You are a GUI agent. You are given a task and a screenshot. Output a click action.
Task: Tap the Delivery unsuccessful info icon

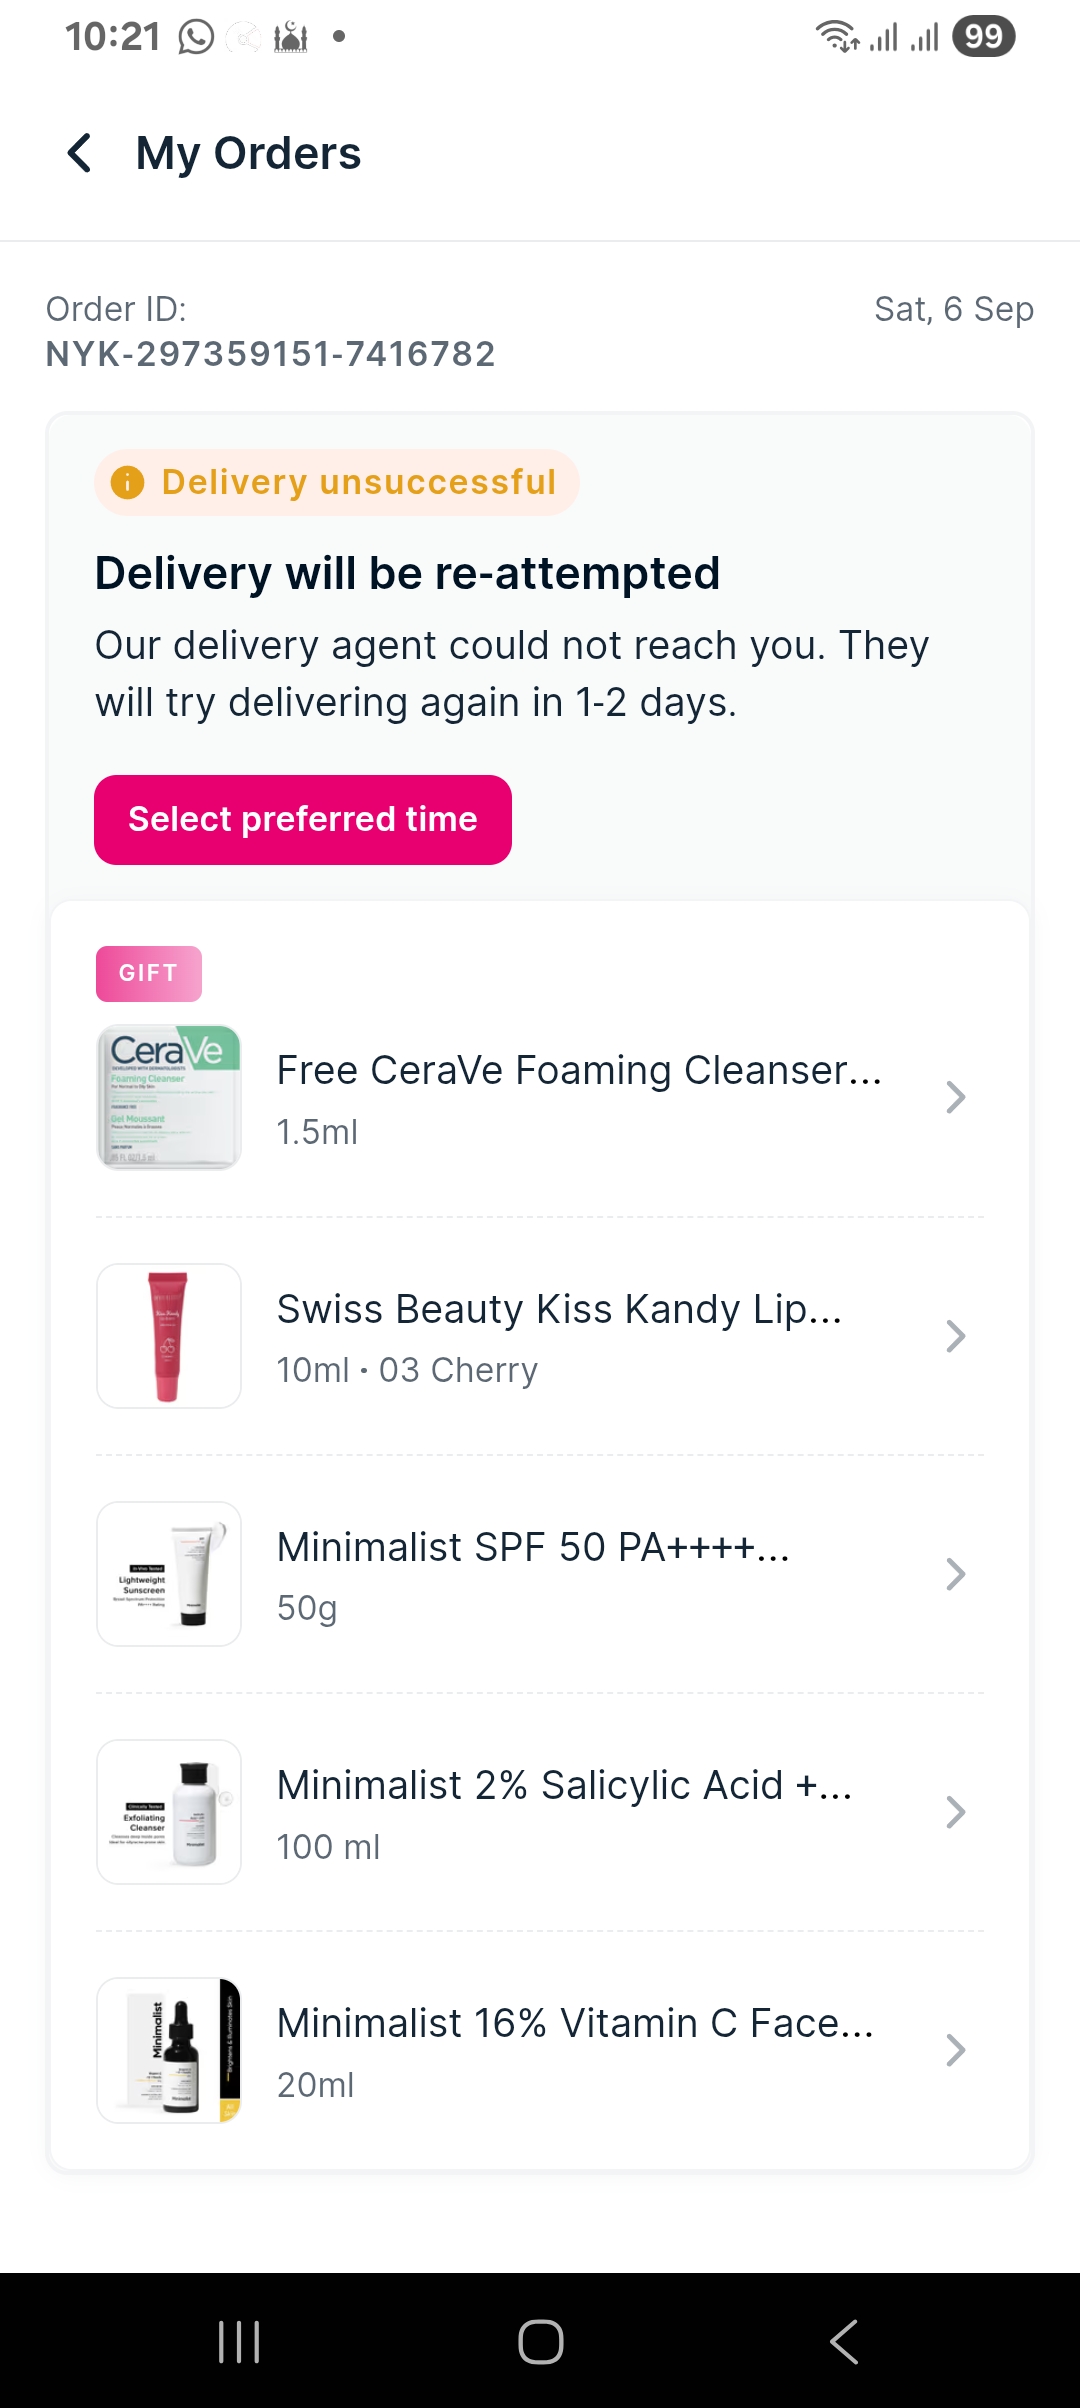coord(127,482)
